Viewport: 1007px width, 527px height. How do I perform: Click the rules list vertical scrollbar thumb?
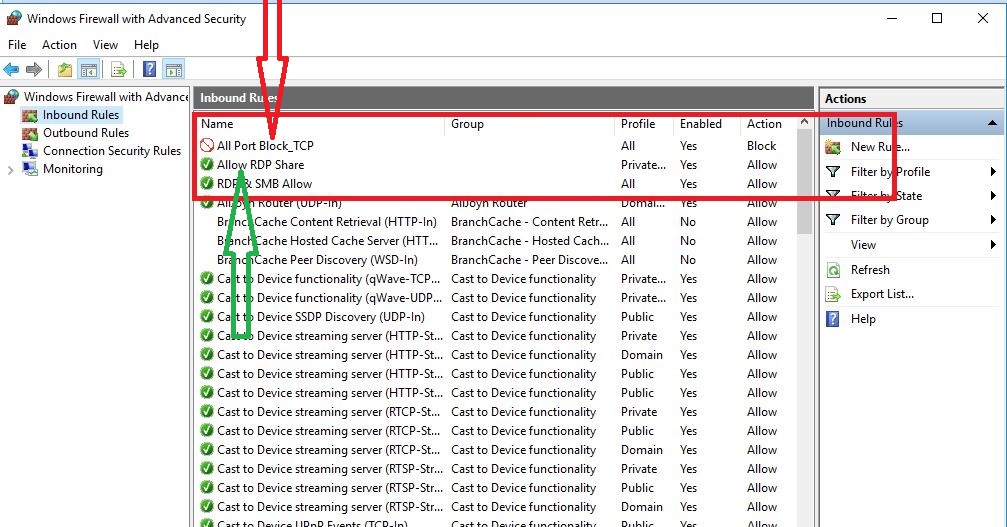point(805,182)
